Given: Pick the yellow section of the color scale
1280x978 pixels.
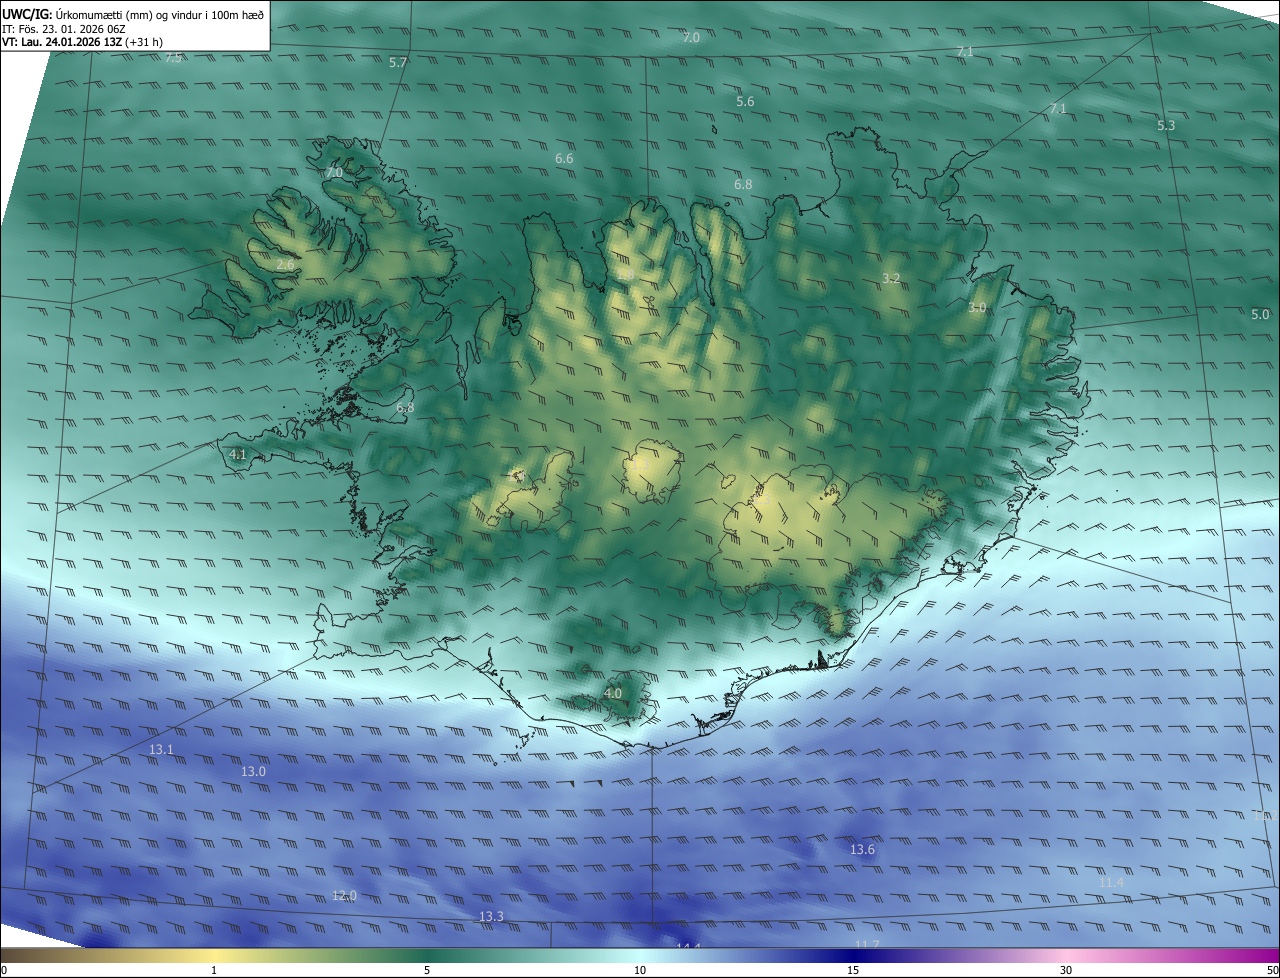Looking at the screenshot, I should (214, 956).
